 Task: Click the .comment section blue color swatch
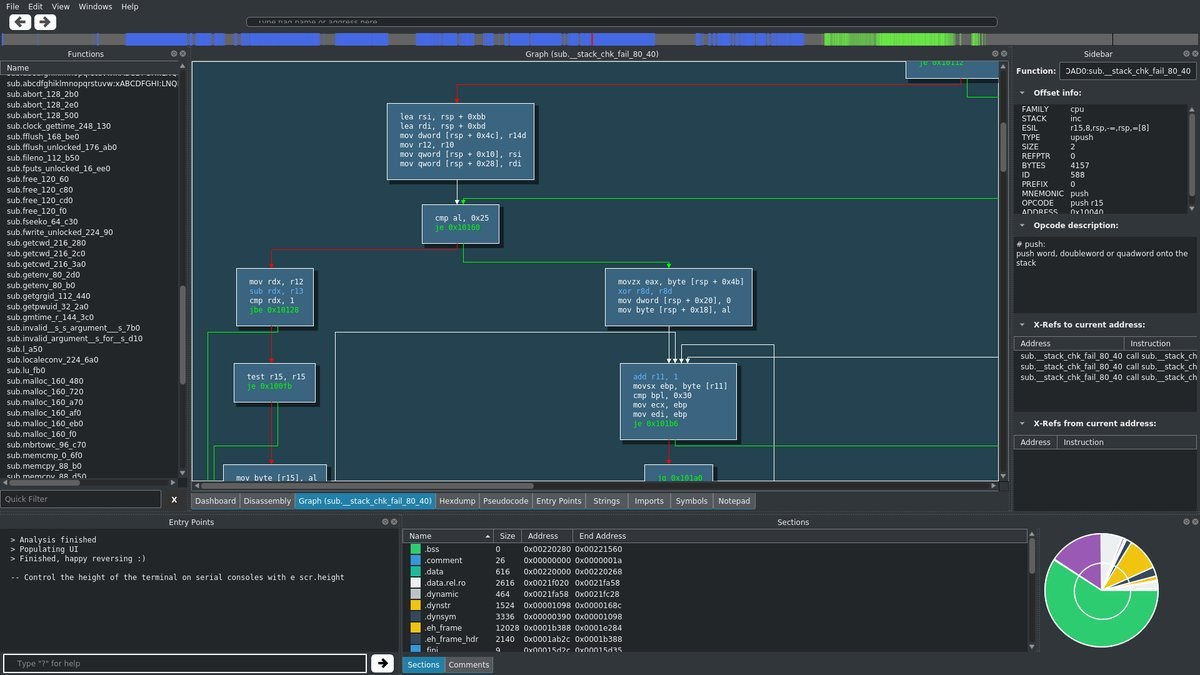(416, 560)
